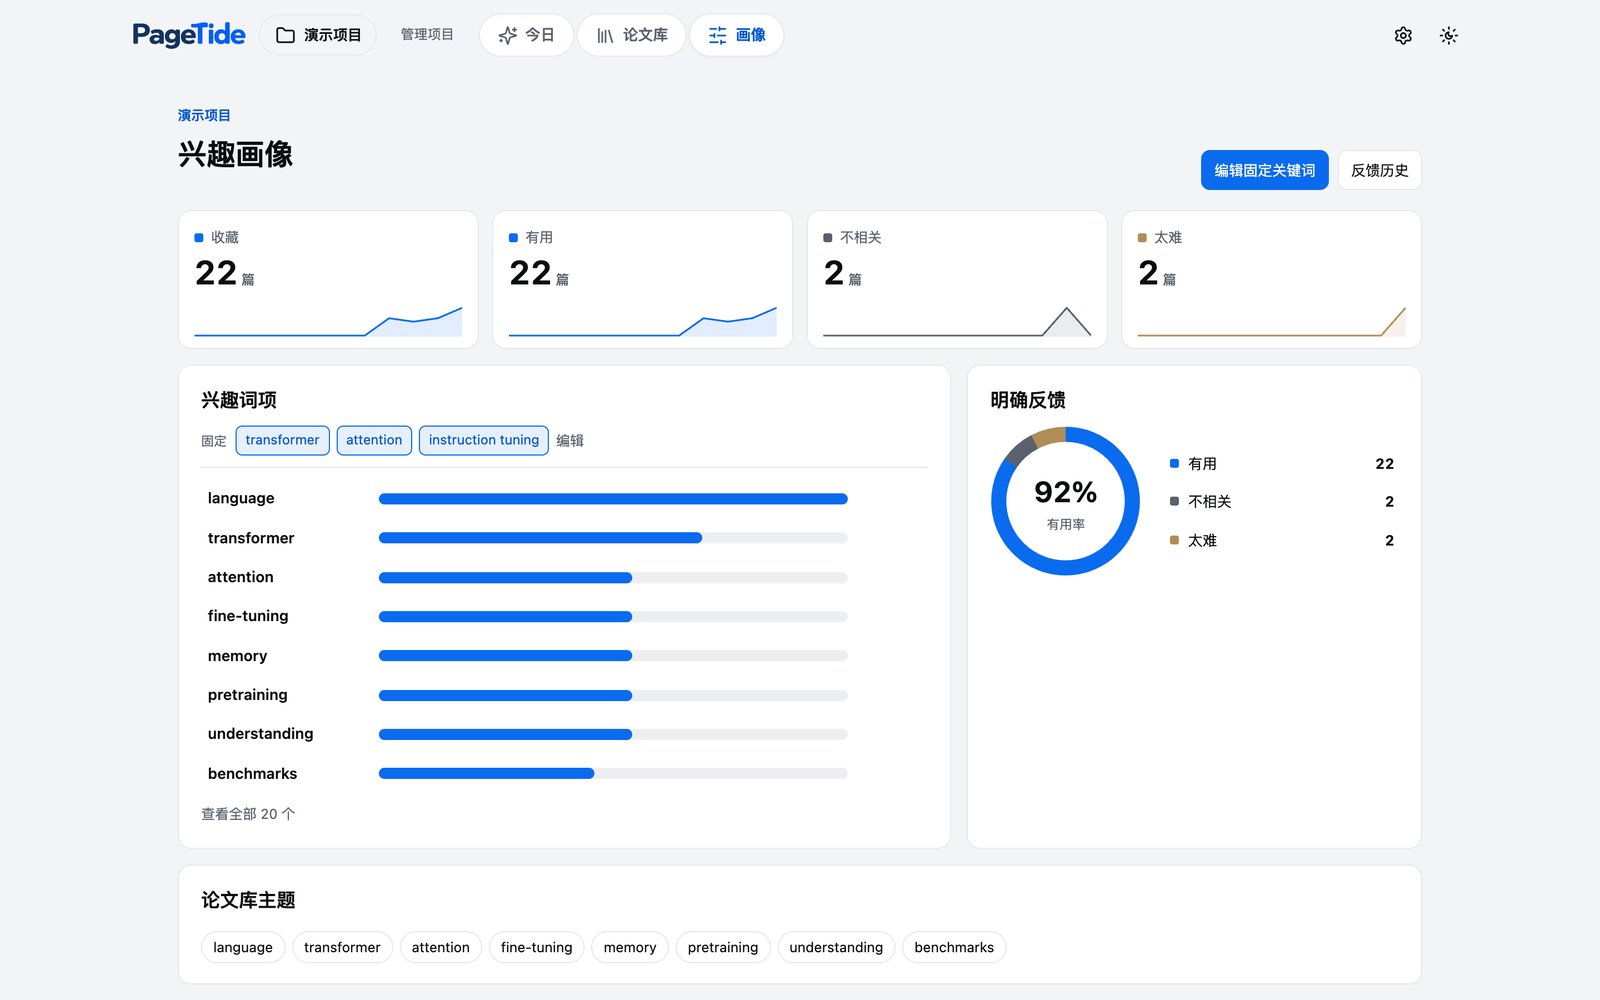Switch to the 今日 tab
Viewport: 1600px width, 1000px height.
tap(526, 35)
